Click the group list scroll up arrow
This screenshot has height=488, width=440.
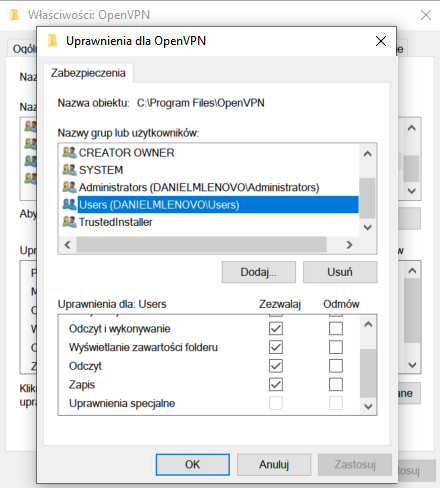click(368, 154)
